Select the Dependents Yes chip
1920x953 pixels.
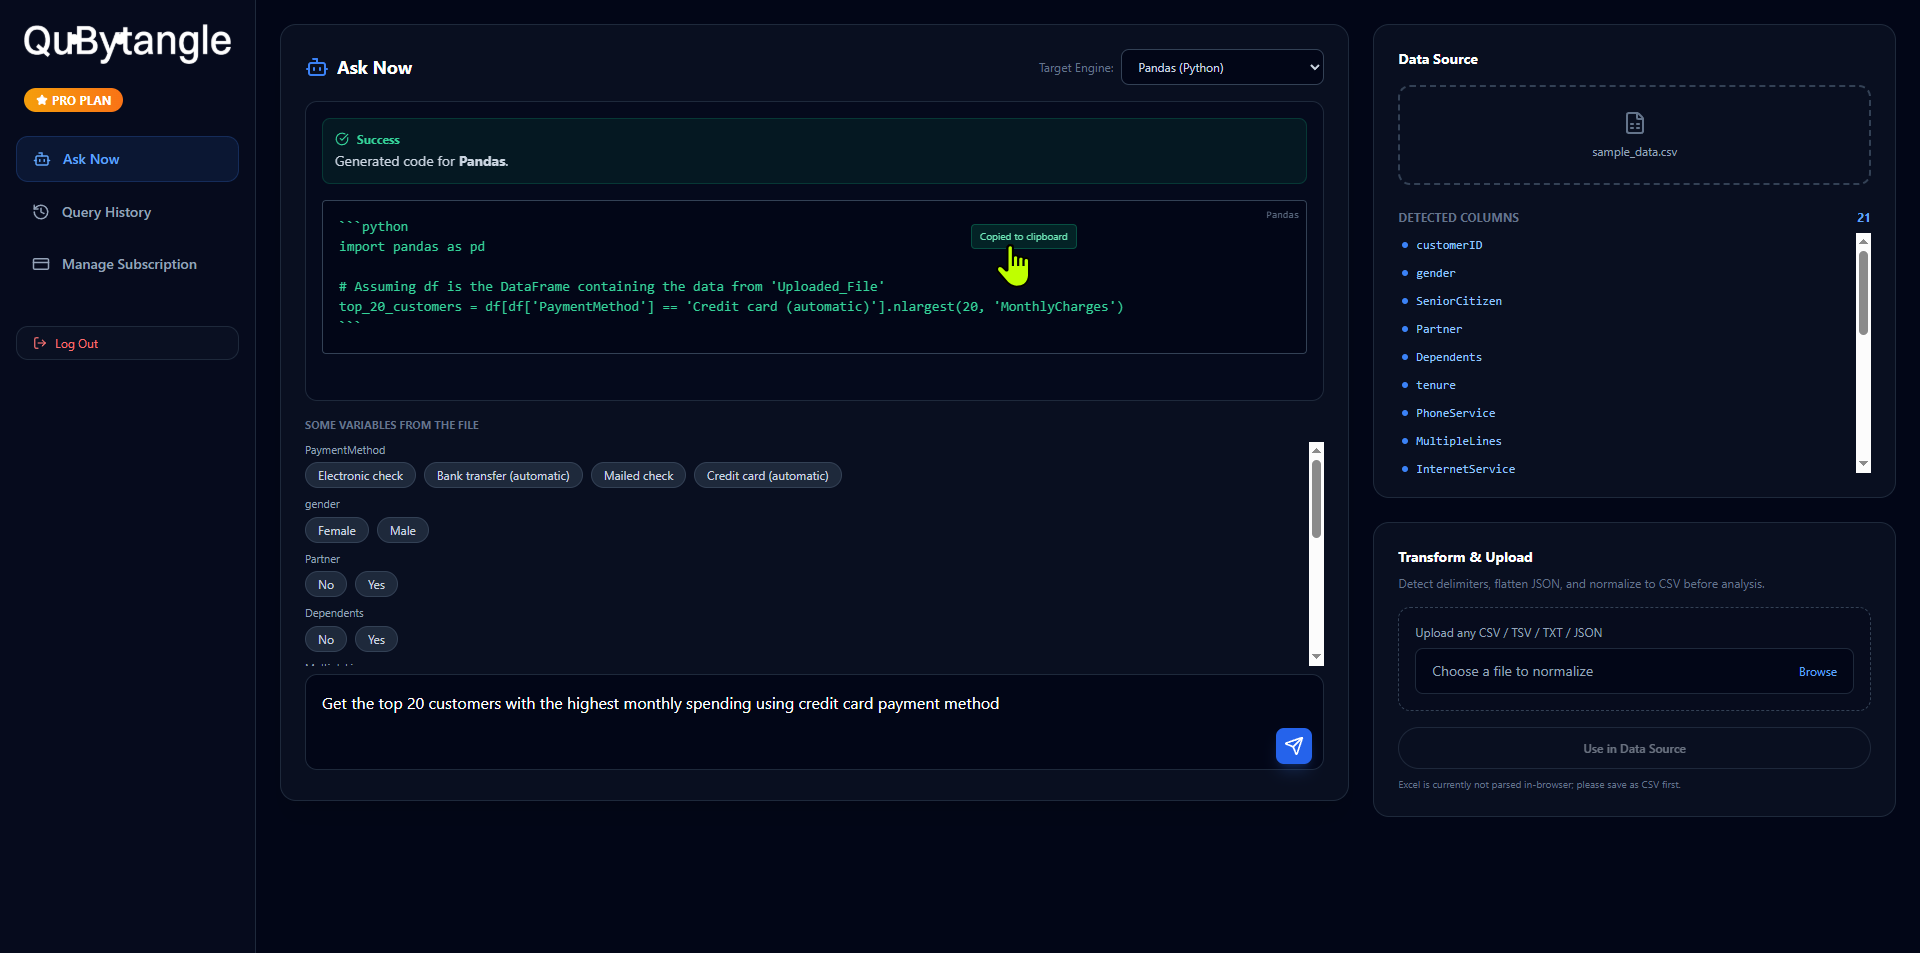point(376,639)
